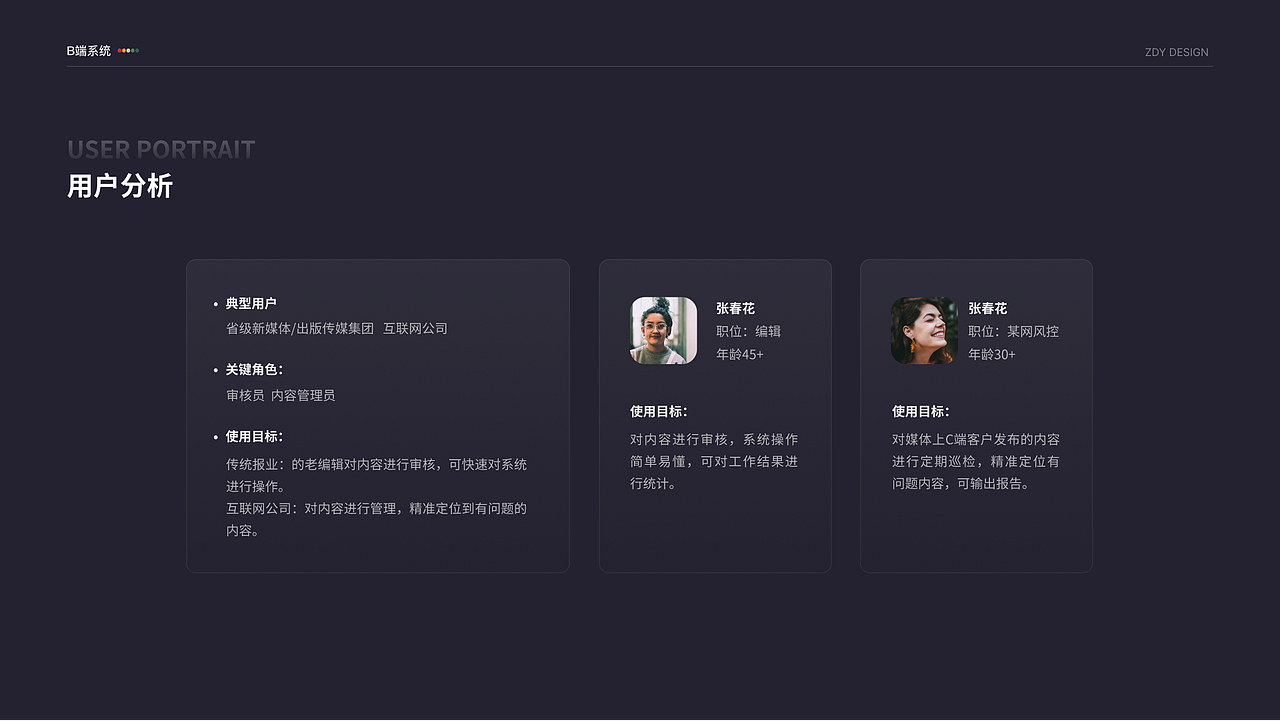Select the rightmost 张春花 profile card
The width and height of the screenshot is (1280, 721).
pos(976,416)
